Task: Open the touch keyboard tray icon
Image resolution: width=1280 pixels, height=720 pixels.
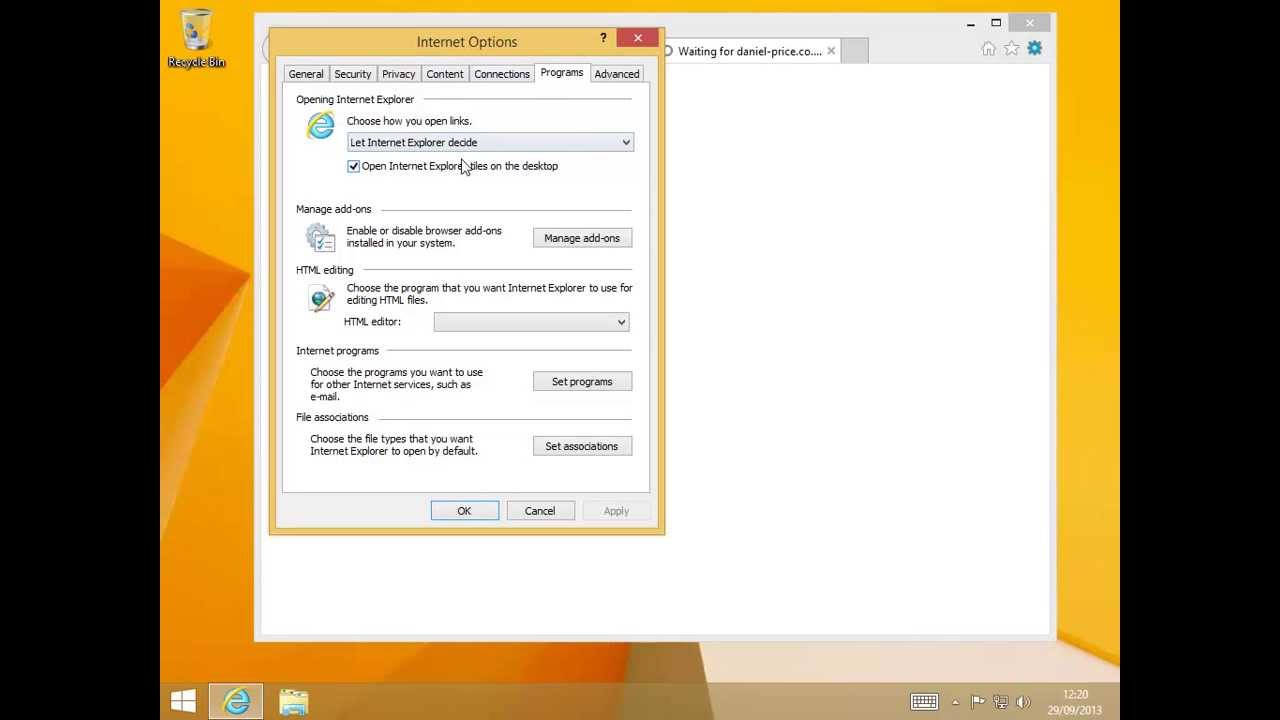Action: click(924, 702)
